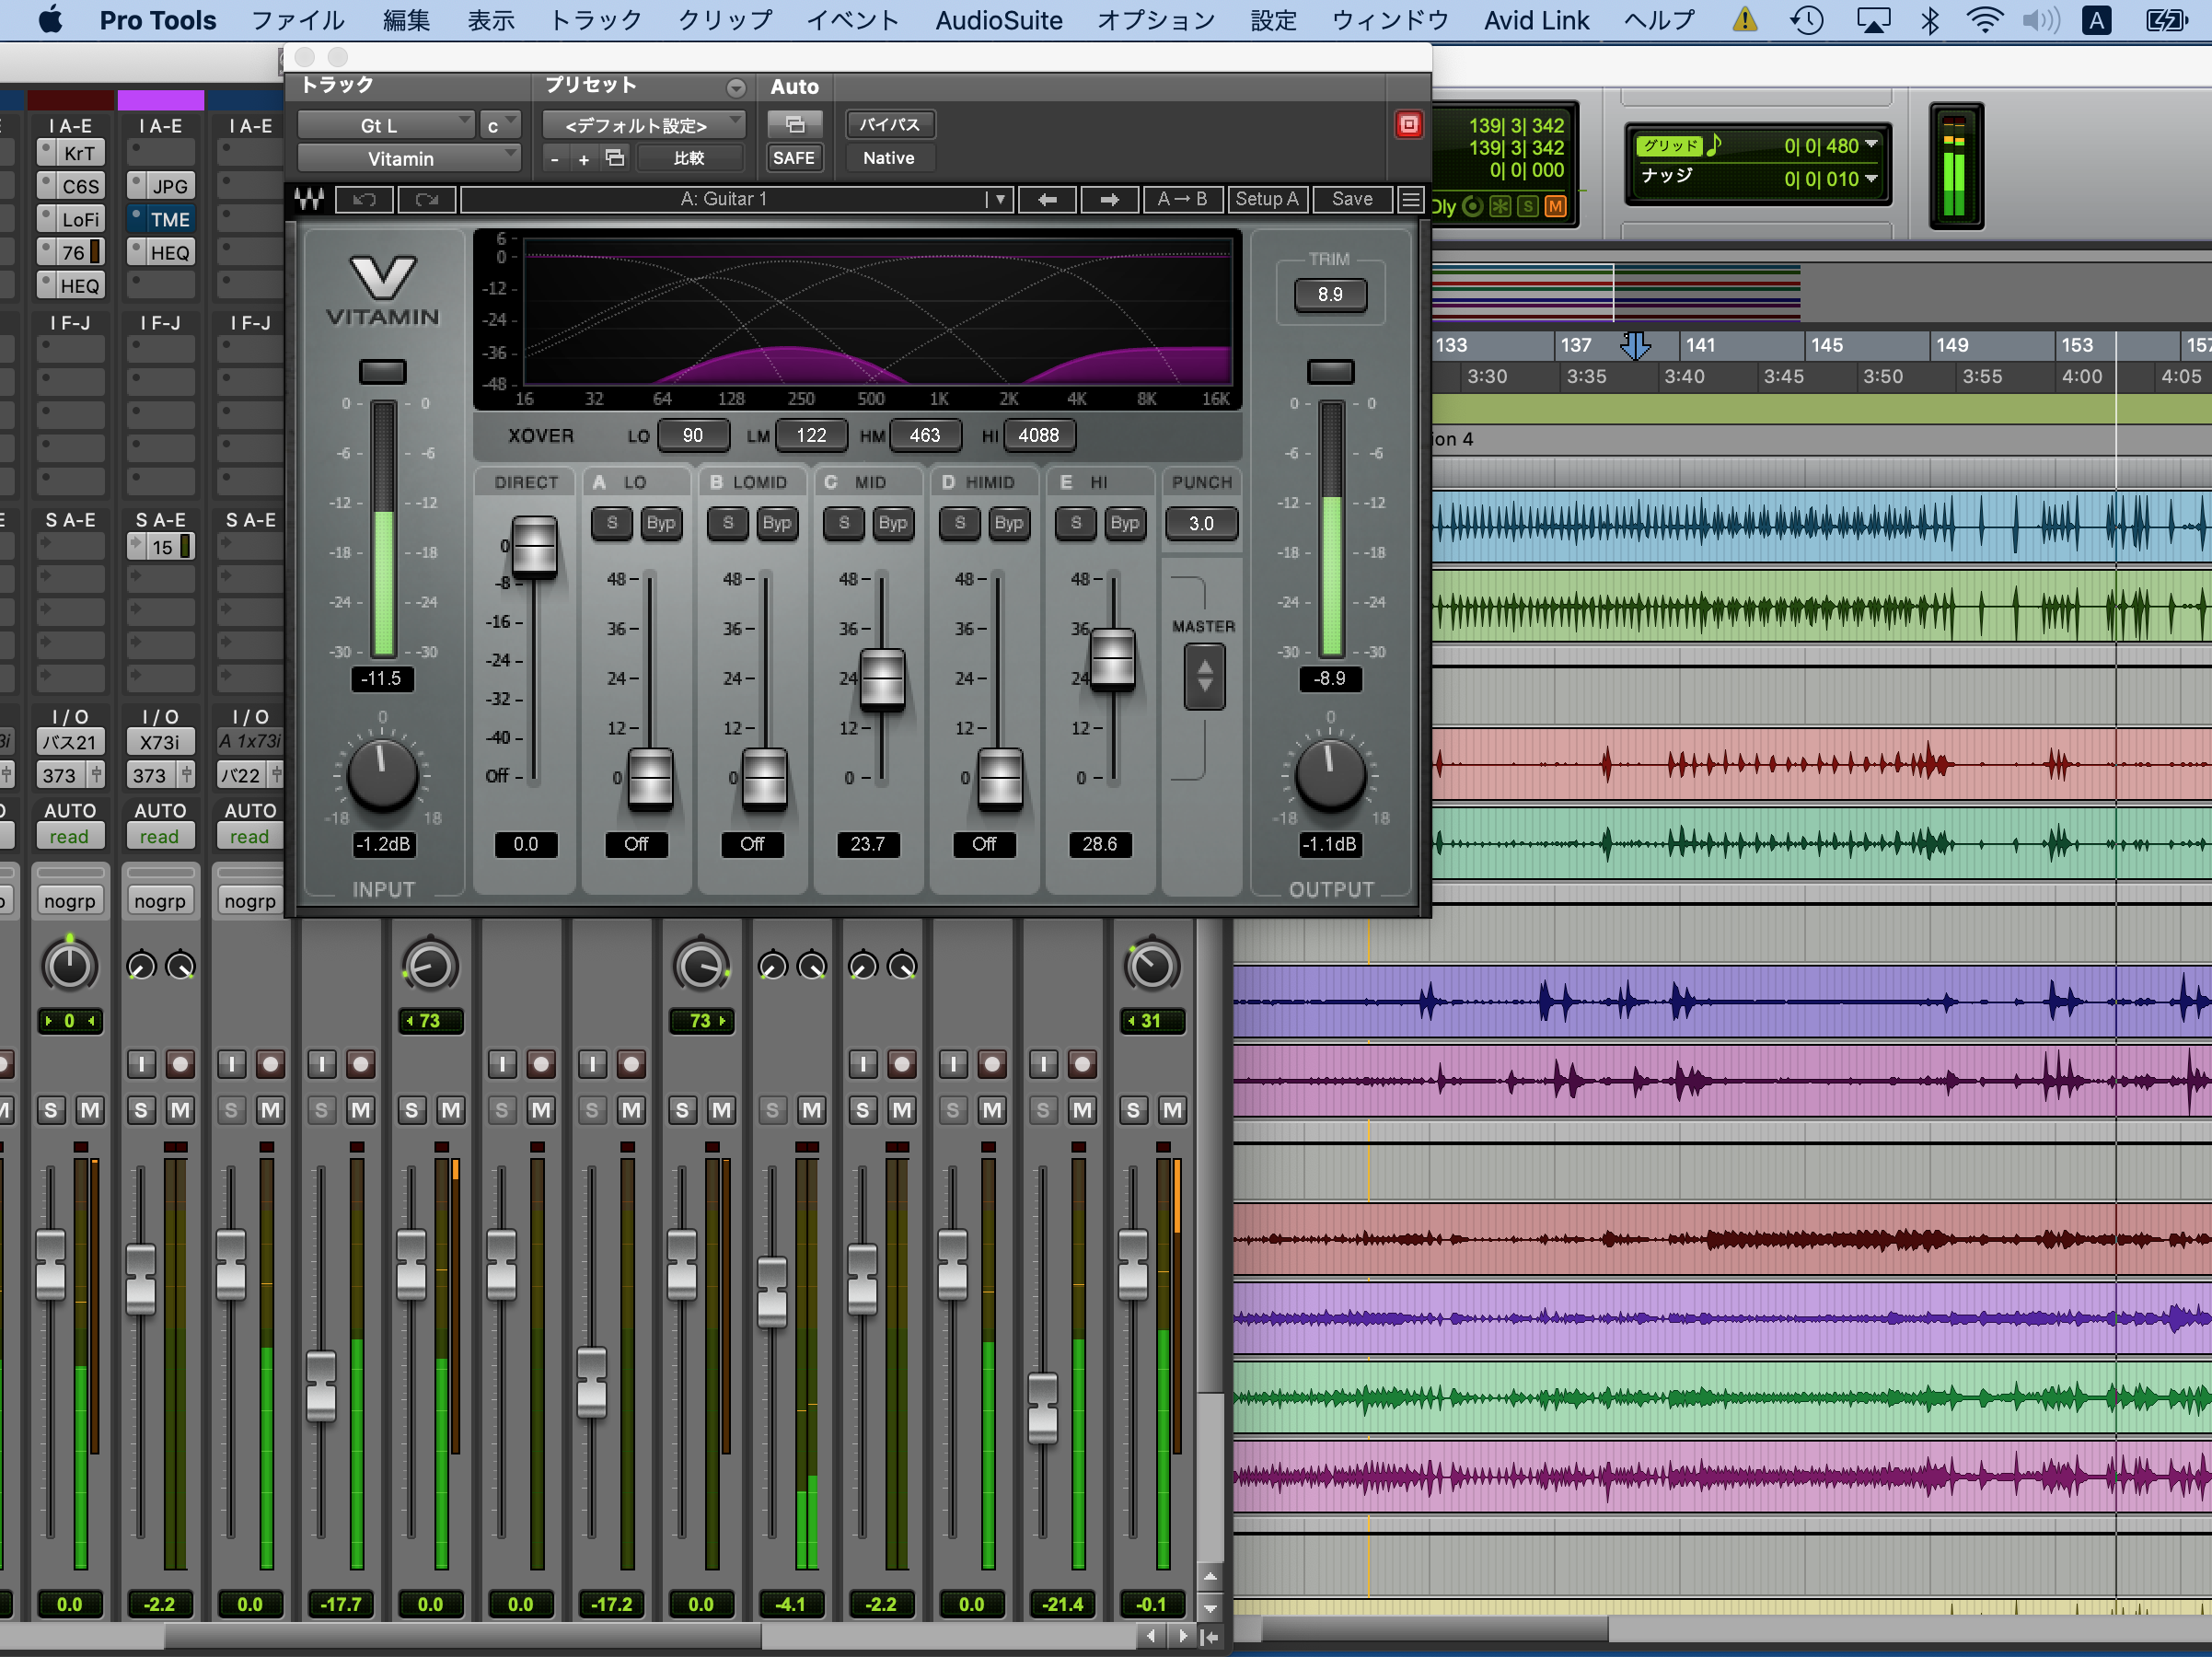Screen dimensions: 2212x1657
Task: Solo the LO band with S button
Action: 612,523
